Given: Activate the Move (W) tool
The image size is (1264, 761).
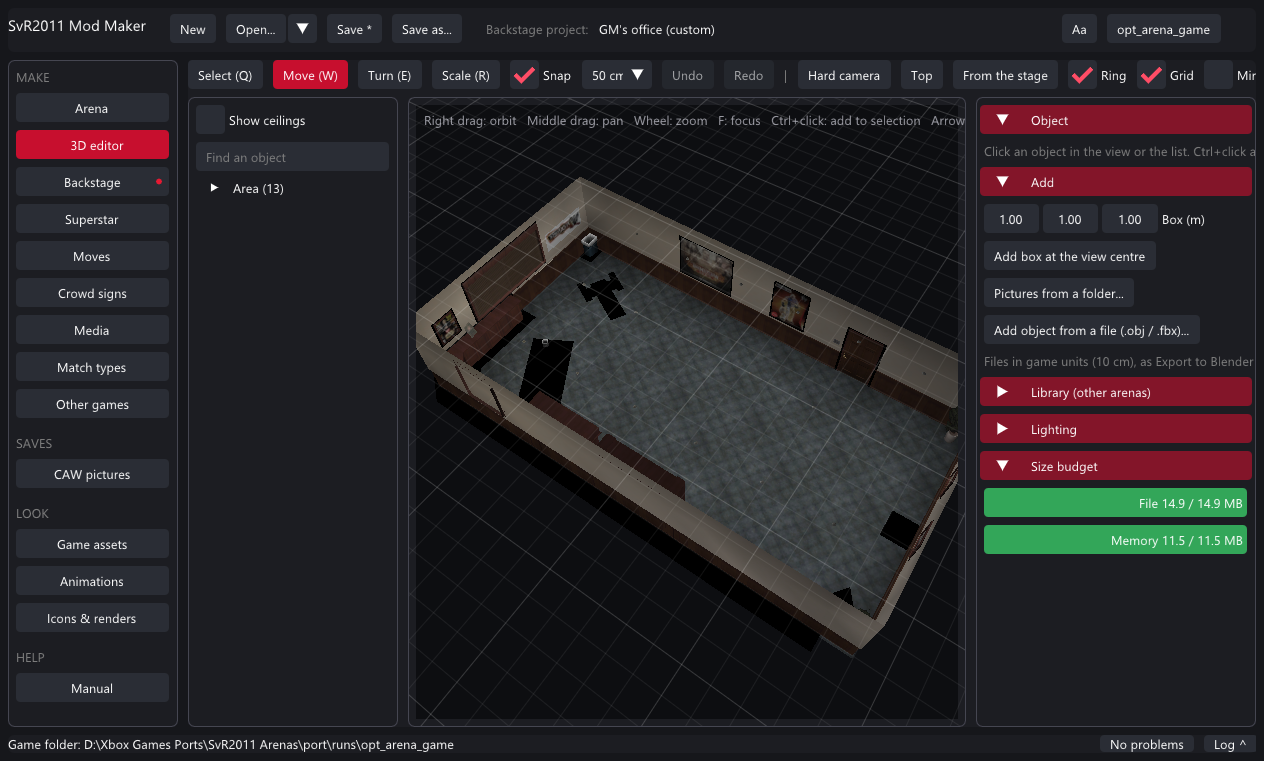Looking at the screenshot, I should point(310,75).
